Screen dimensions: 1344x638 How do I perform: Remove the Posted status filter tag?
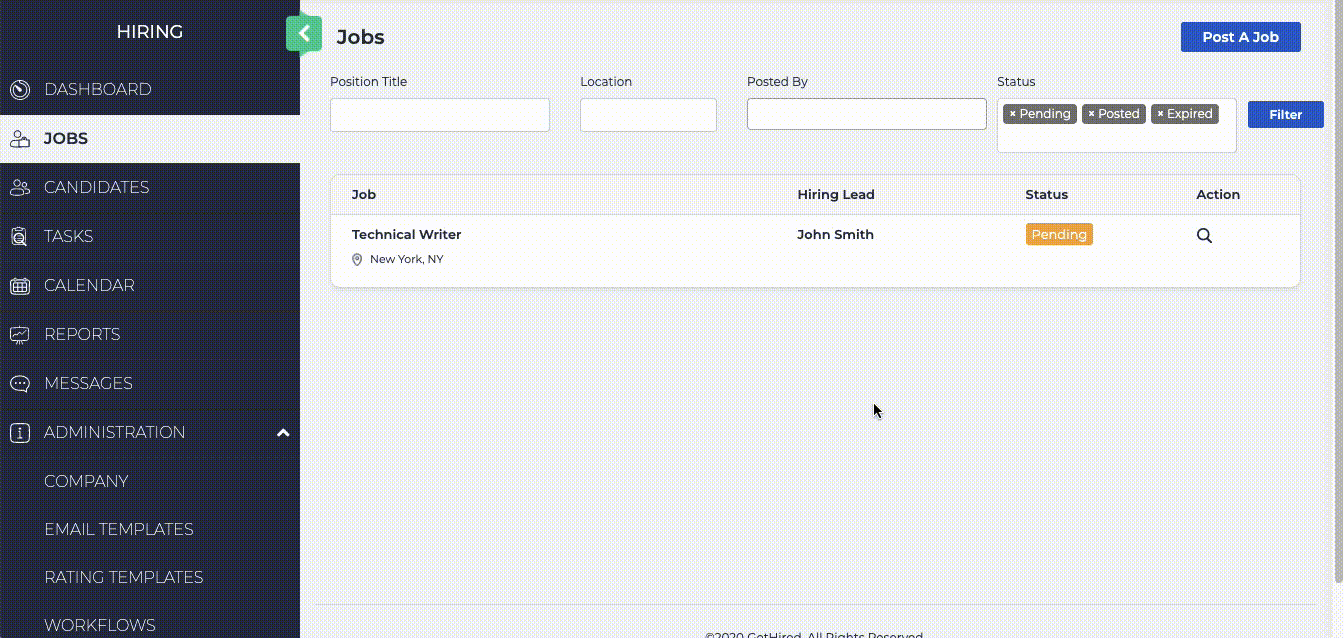(1091, 114)
